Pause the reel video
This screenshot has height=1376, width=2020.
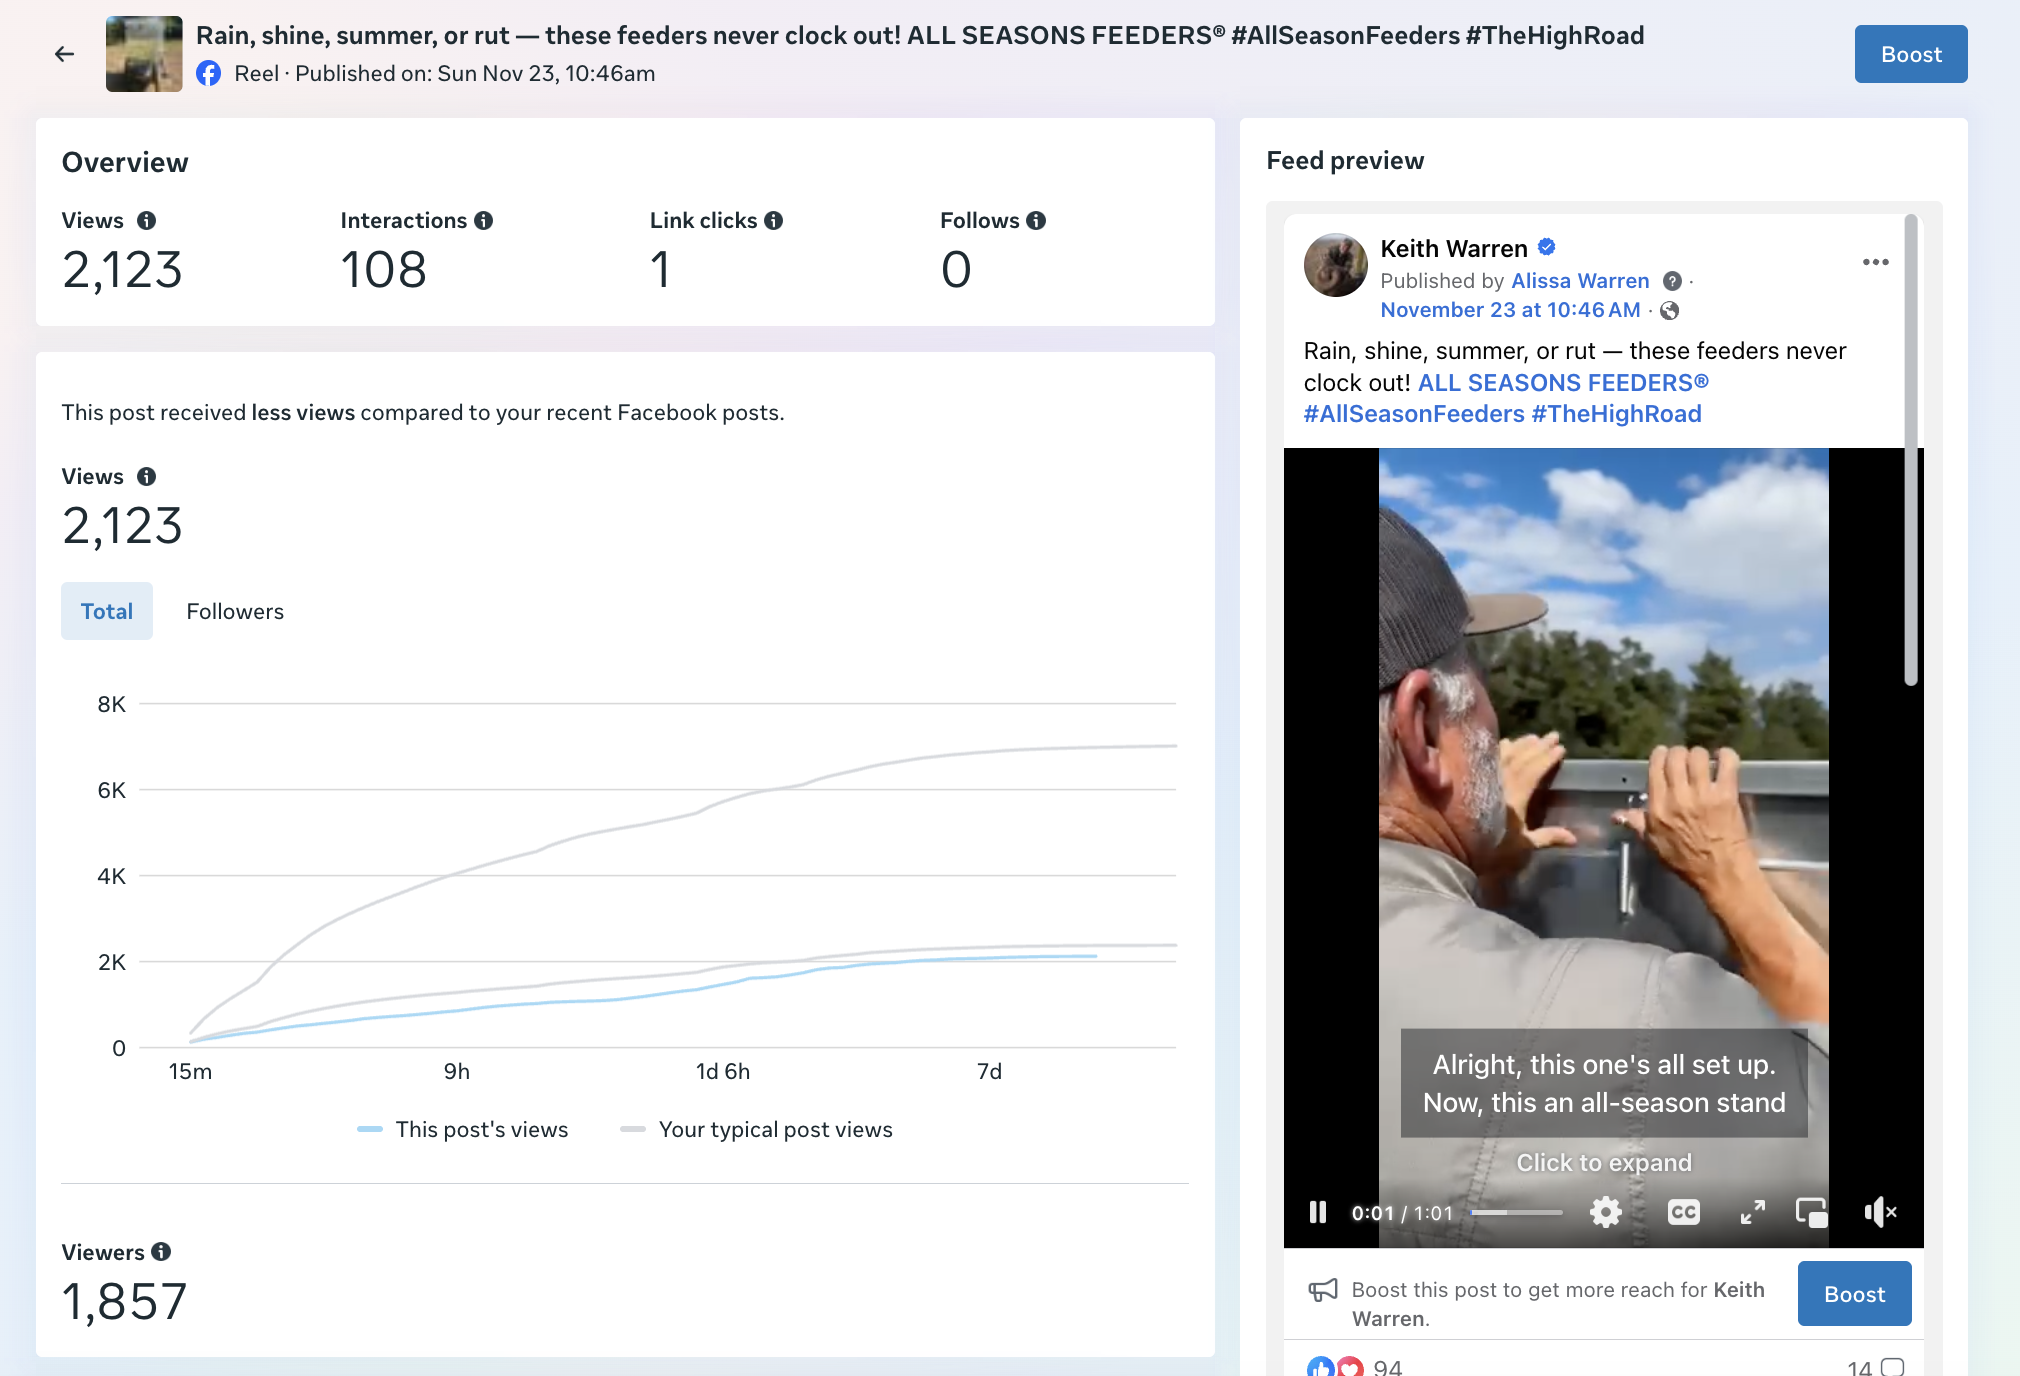click(x=1318, y=1212)
